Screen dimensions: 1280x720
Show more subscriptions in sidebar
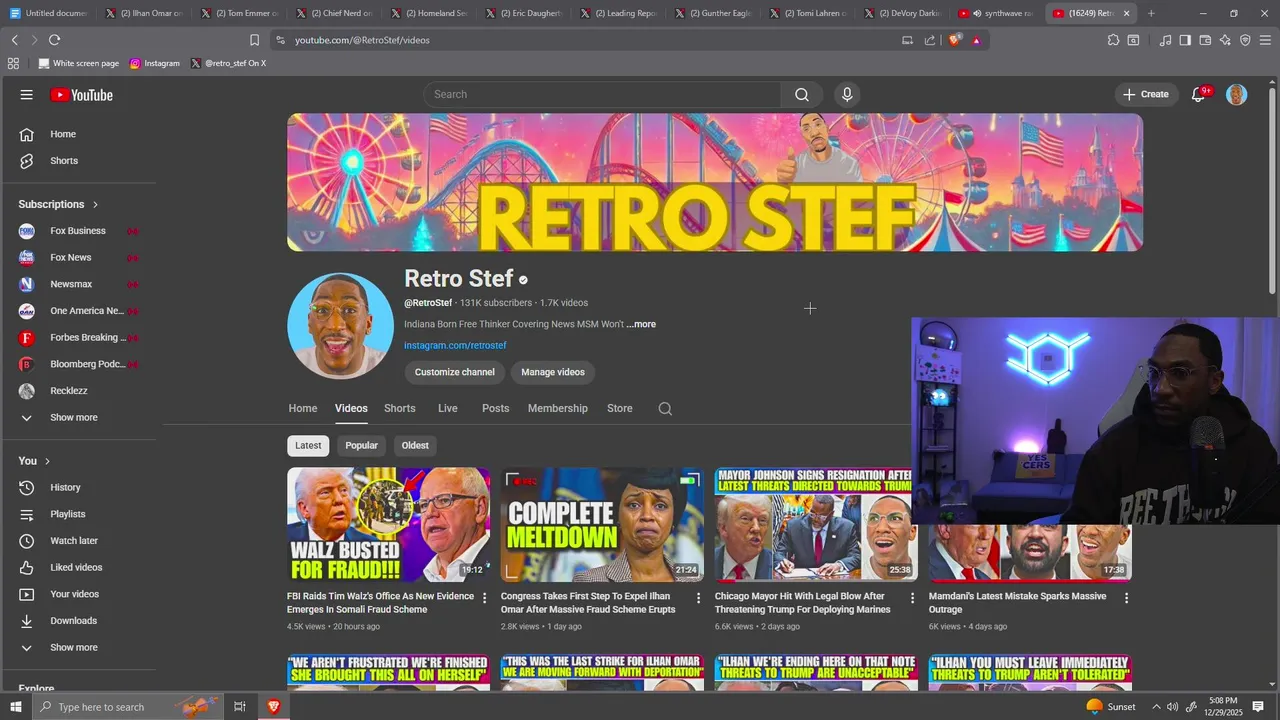74,417
